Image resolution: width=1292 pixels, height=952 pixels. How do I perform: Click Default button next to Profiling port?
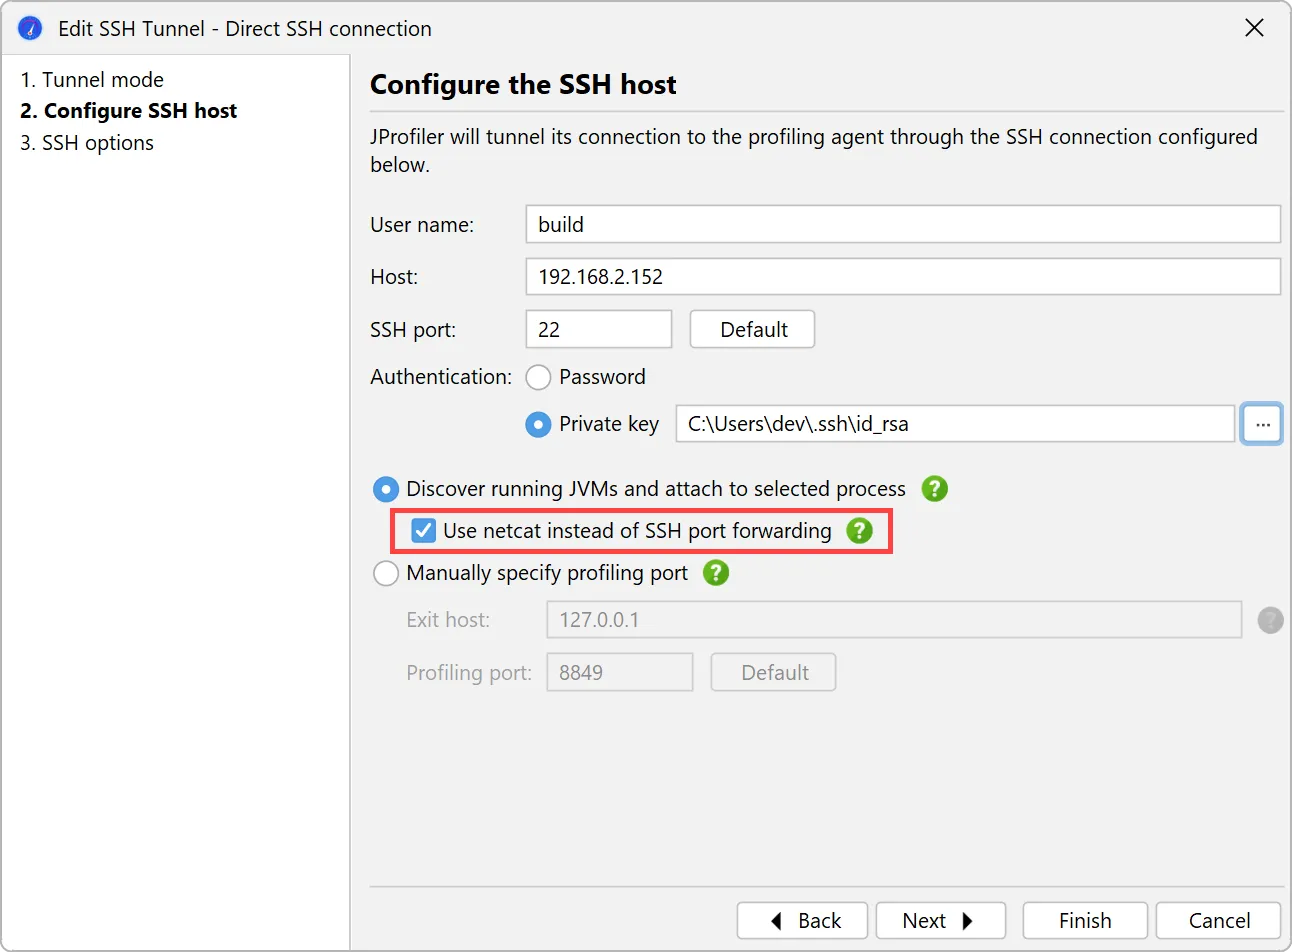click(x=773, y=672)
